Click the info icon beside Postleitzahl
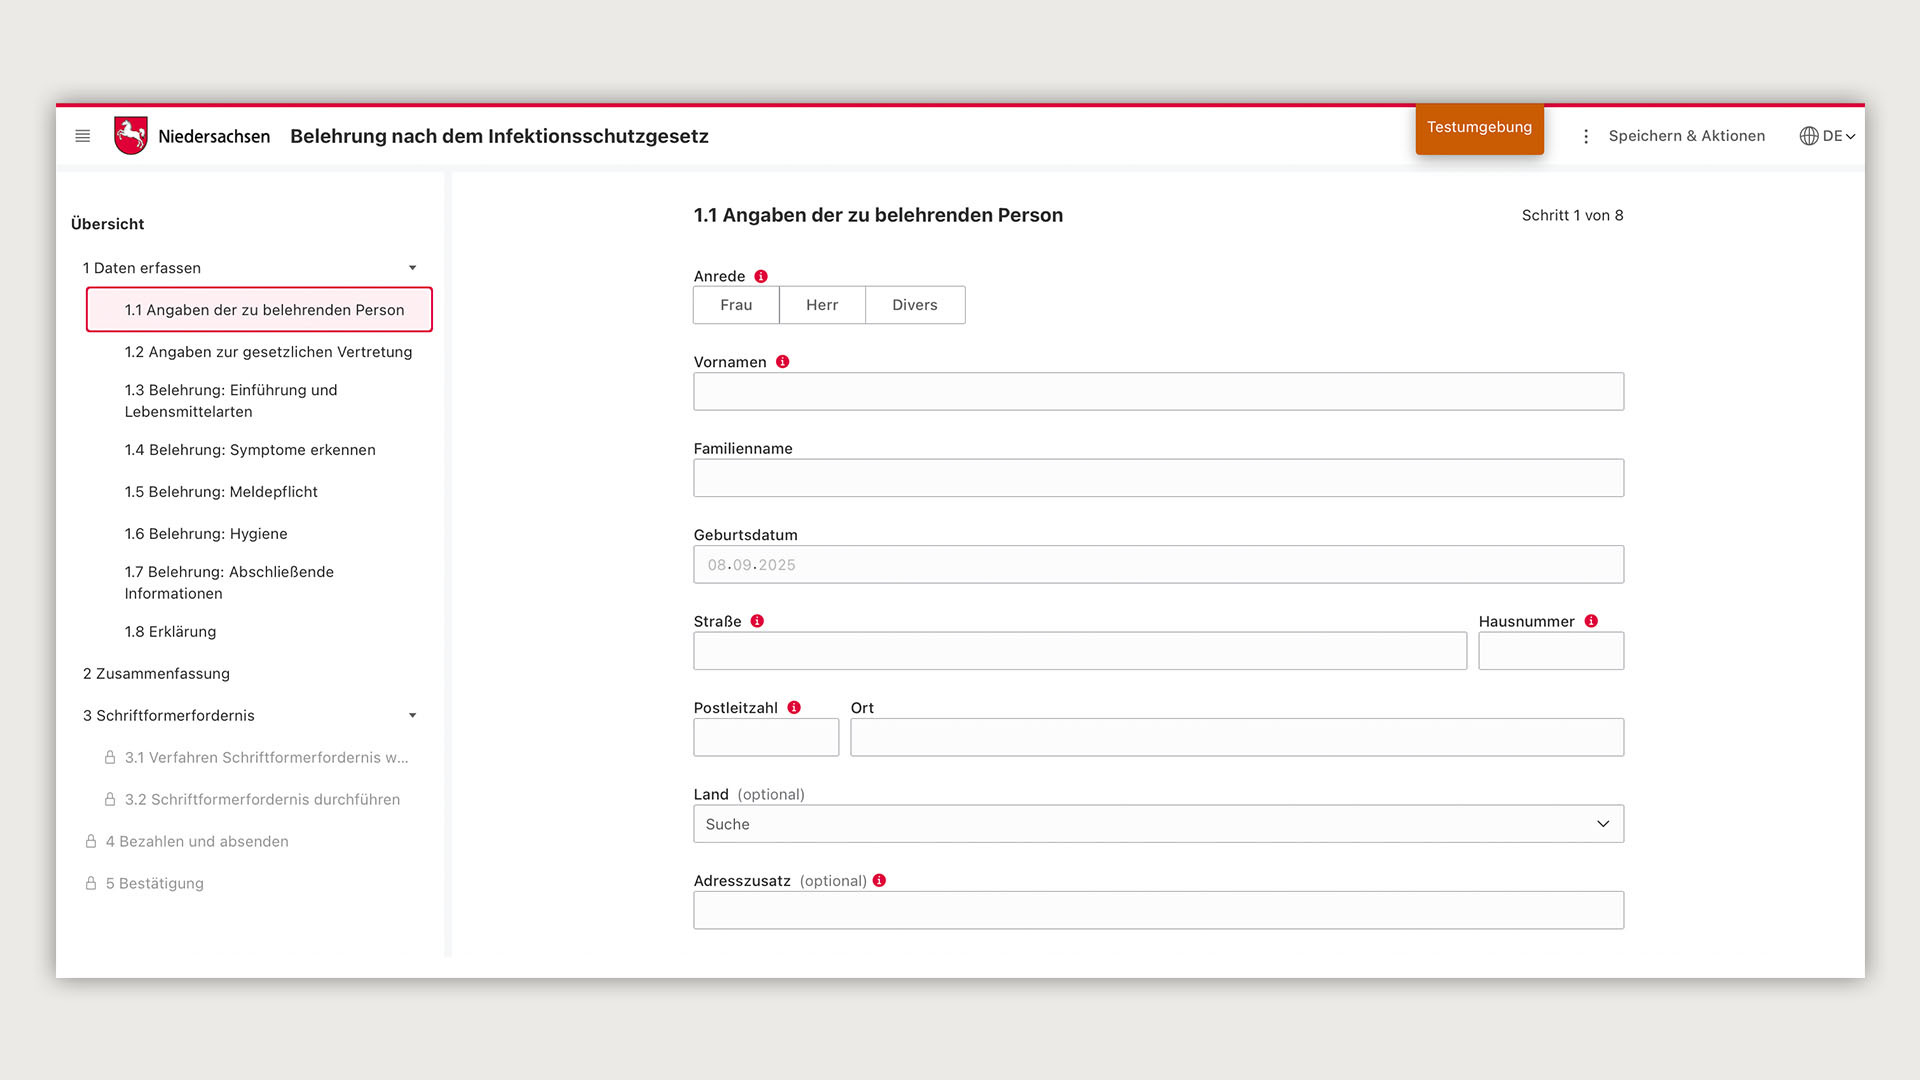The width and height of the screenshot is (1920, 1080). point(794,707)
